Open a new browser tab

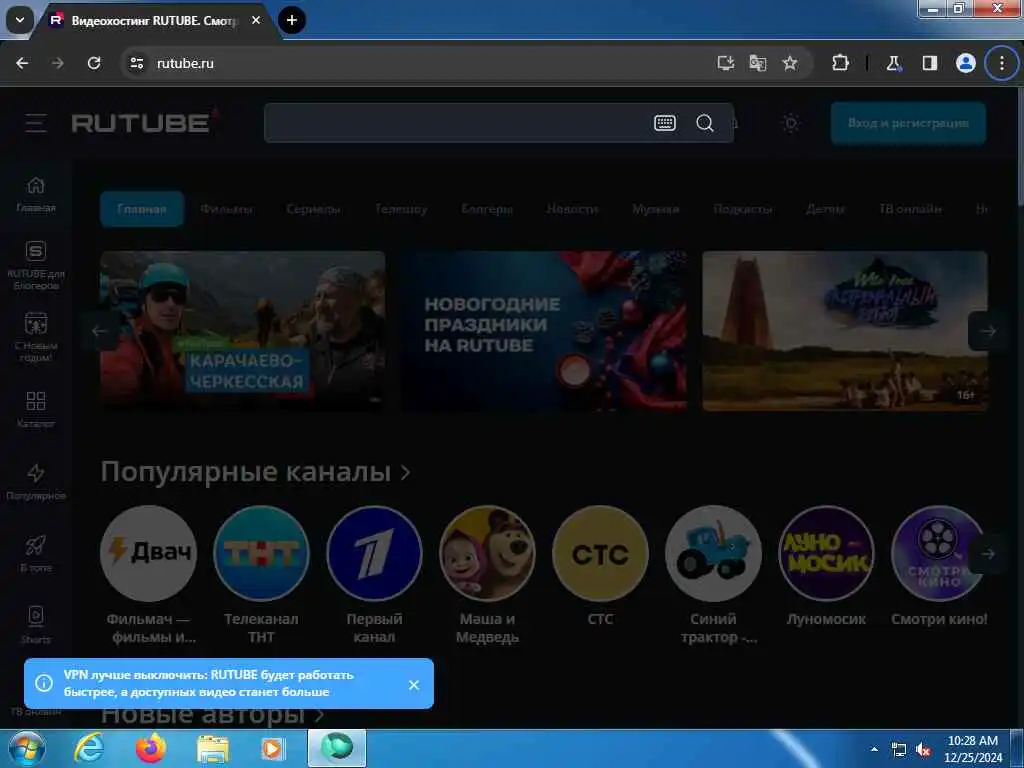click(x=292, y=20)
